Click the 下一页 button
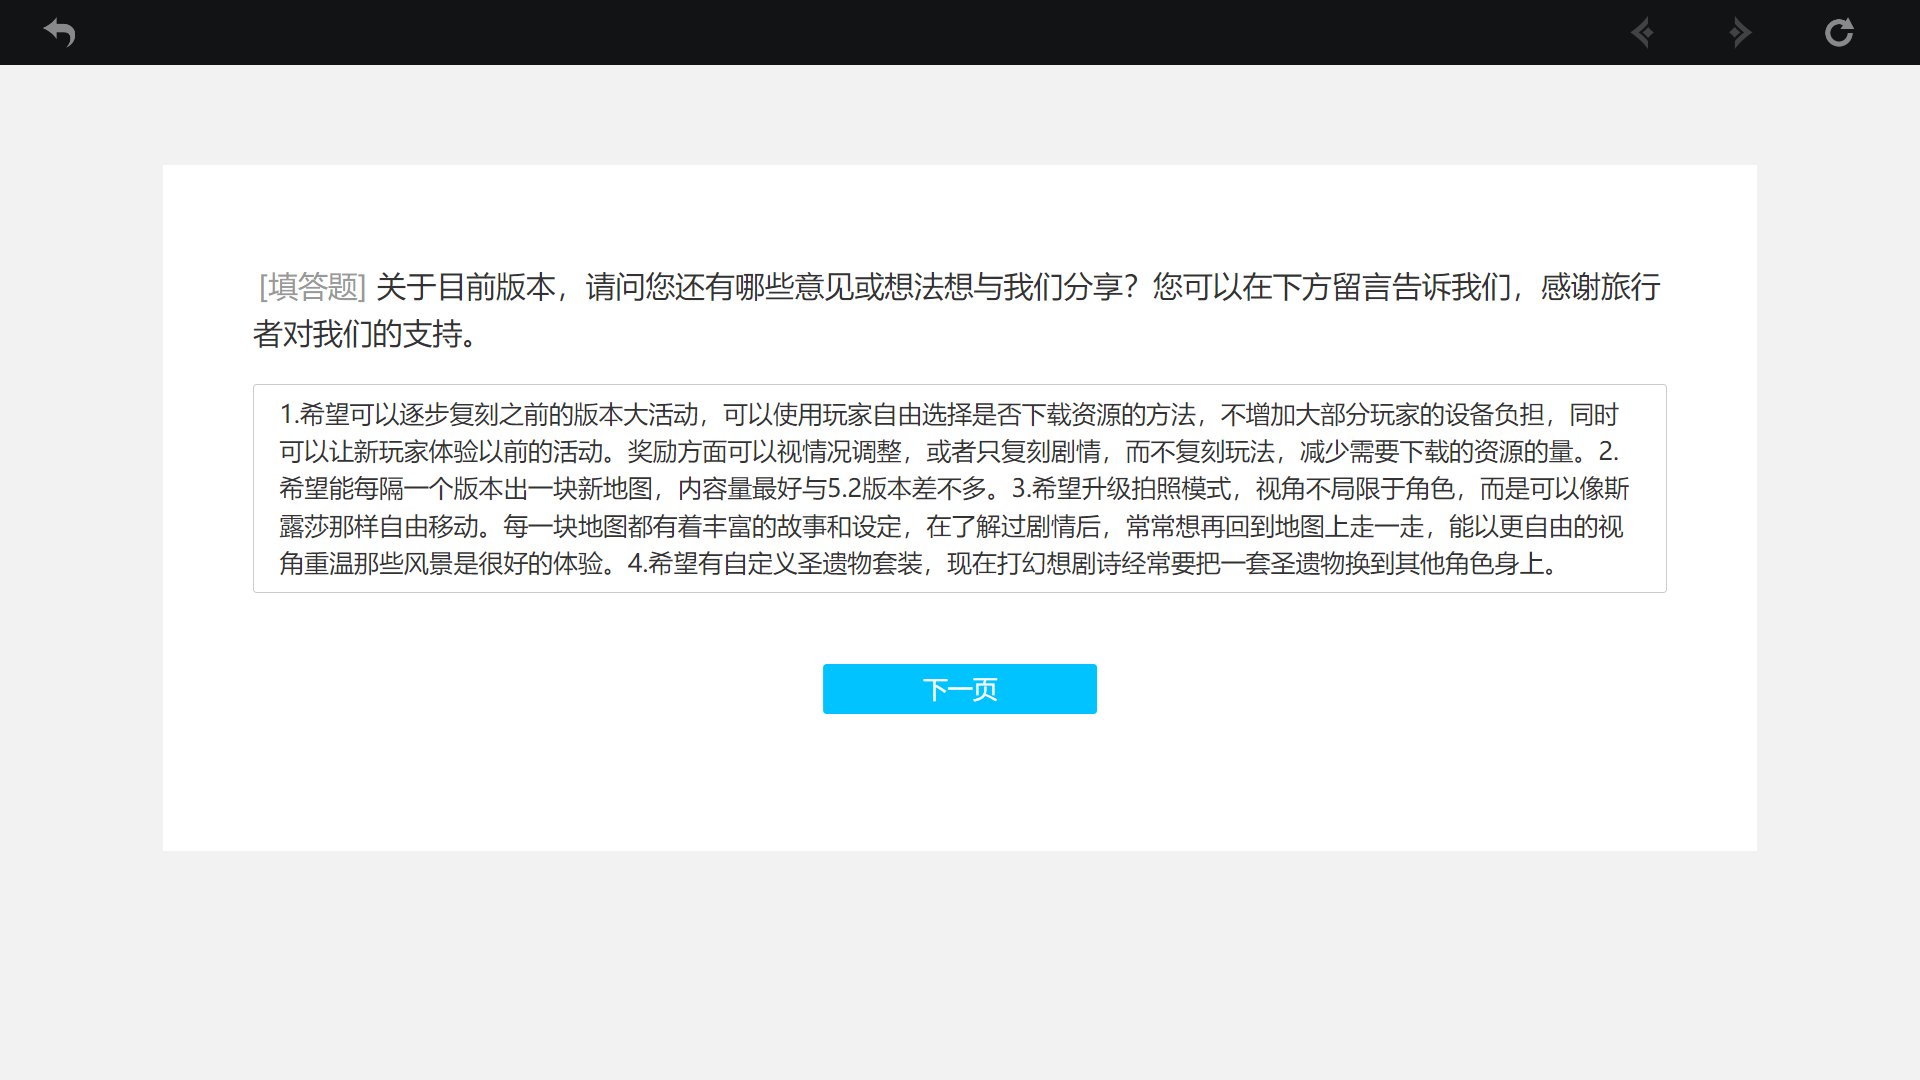The width and height of the screenshot is (1920, 1080). tap(959, 689)
